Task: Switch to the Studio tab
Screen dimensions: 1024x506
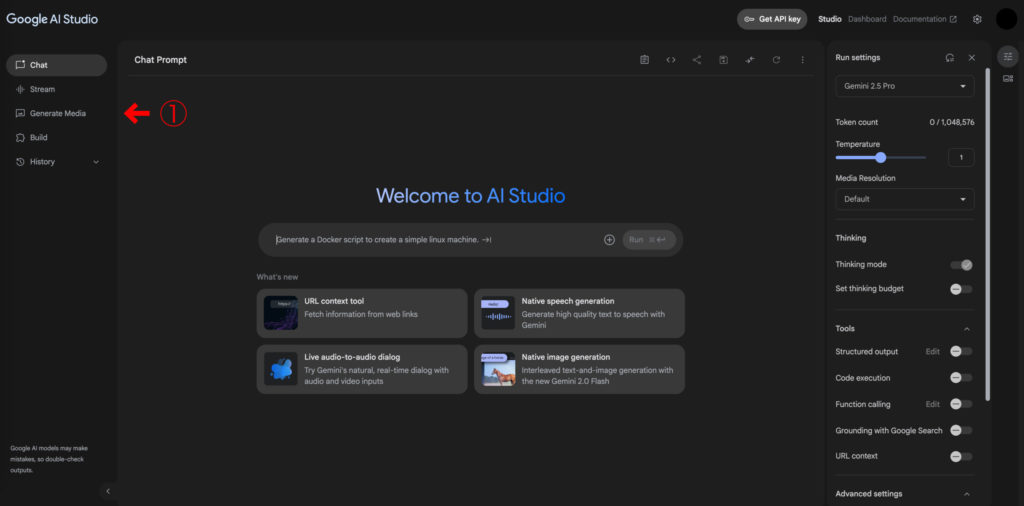Action: point(829,19)
